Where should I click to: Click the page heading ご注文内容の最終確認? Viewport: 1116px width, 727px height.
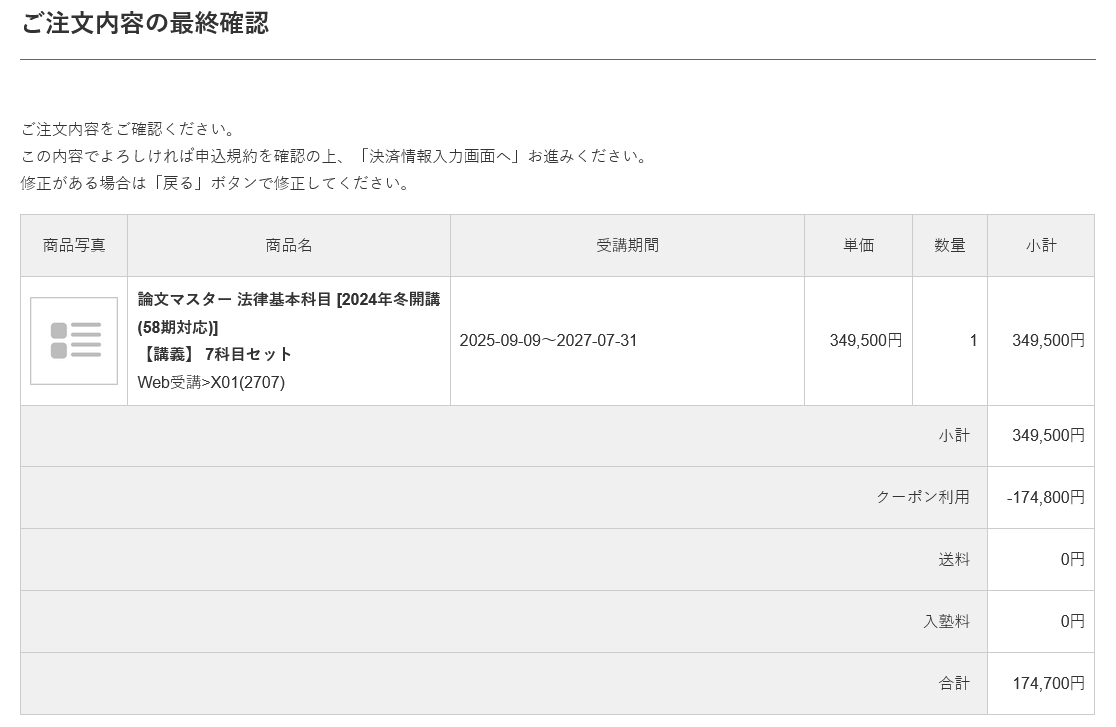pyautogui.click(x=145, y=23)
